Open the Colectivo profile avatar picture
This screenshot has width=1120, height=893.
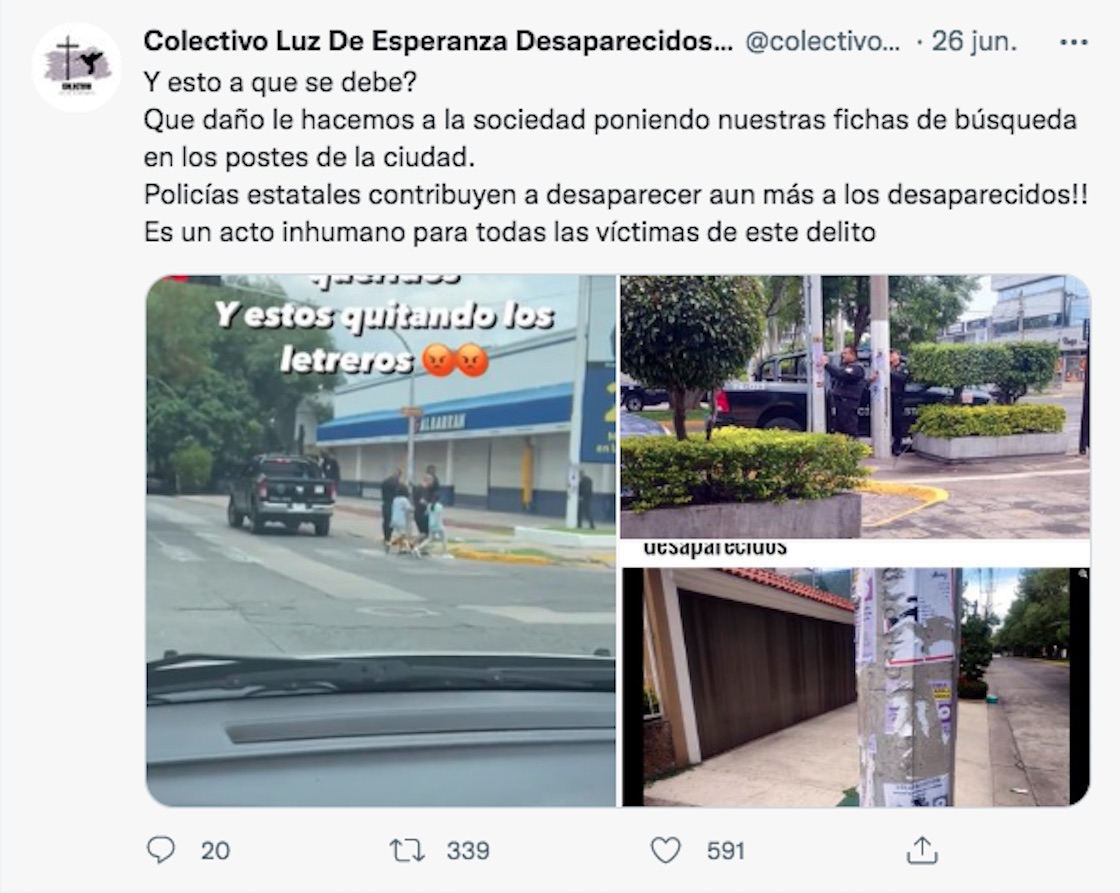tap(76, 67)
